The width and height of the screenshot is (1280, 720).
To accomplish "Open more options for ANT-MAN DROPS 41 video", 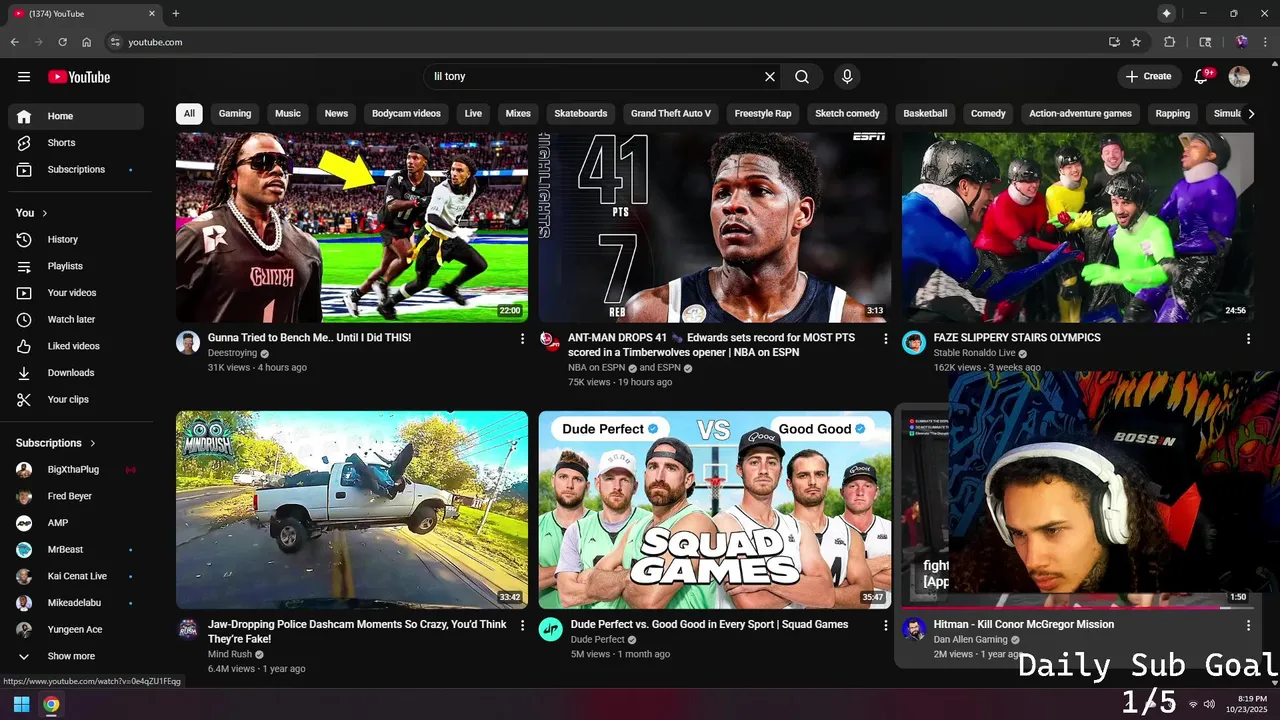I will pos(885,339).
